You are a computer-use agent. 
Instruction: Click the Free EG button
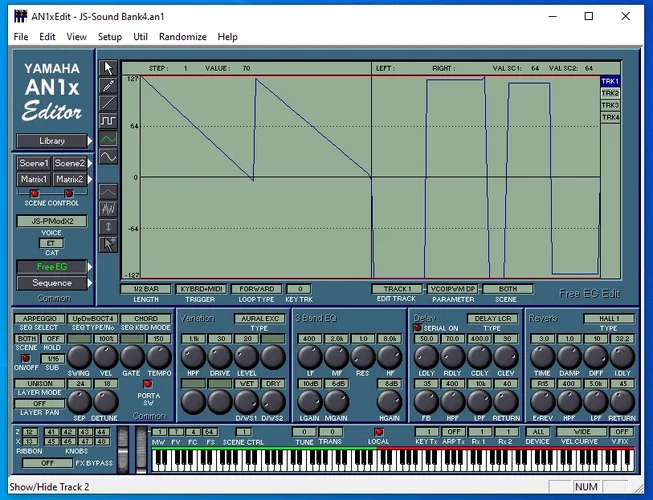pos(52,267)
